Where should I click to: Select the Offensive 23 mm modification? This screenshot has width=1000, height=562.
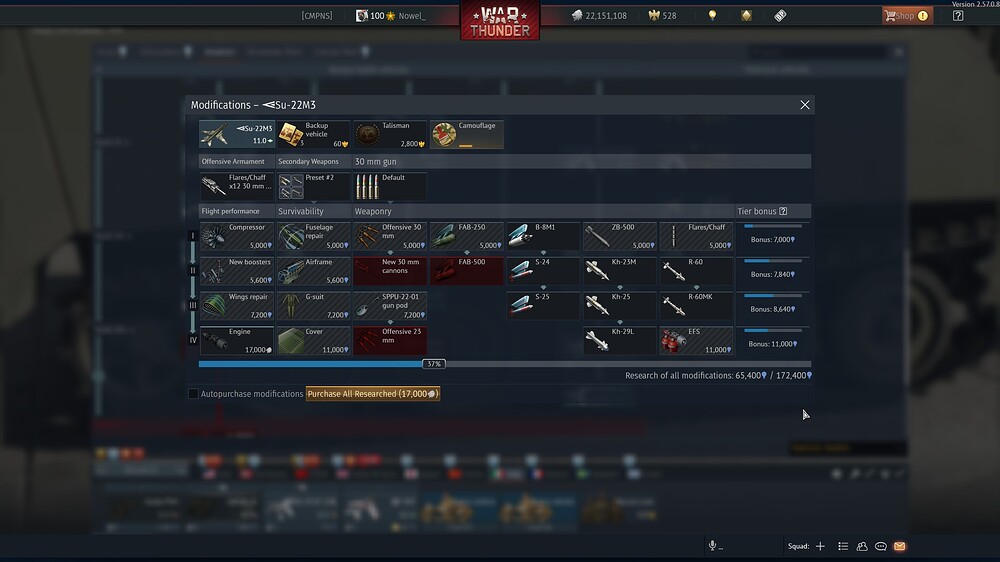[390, 341]
